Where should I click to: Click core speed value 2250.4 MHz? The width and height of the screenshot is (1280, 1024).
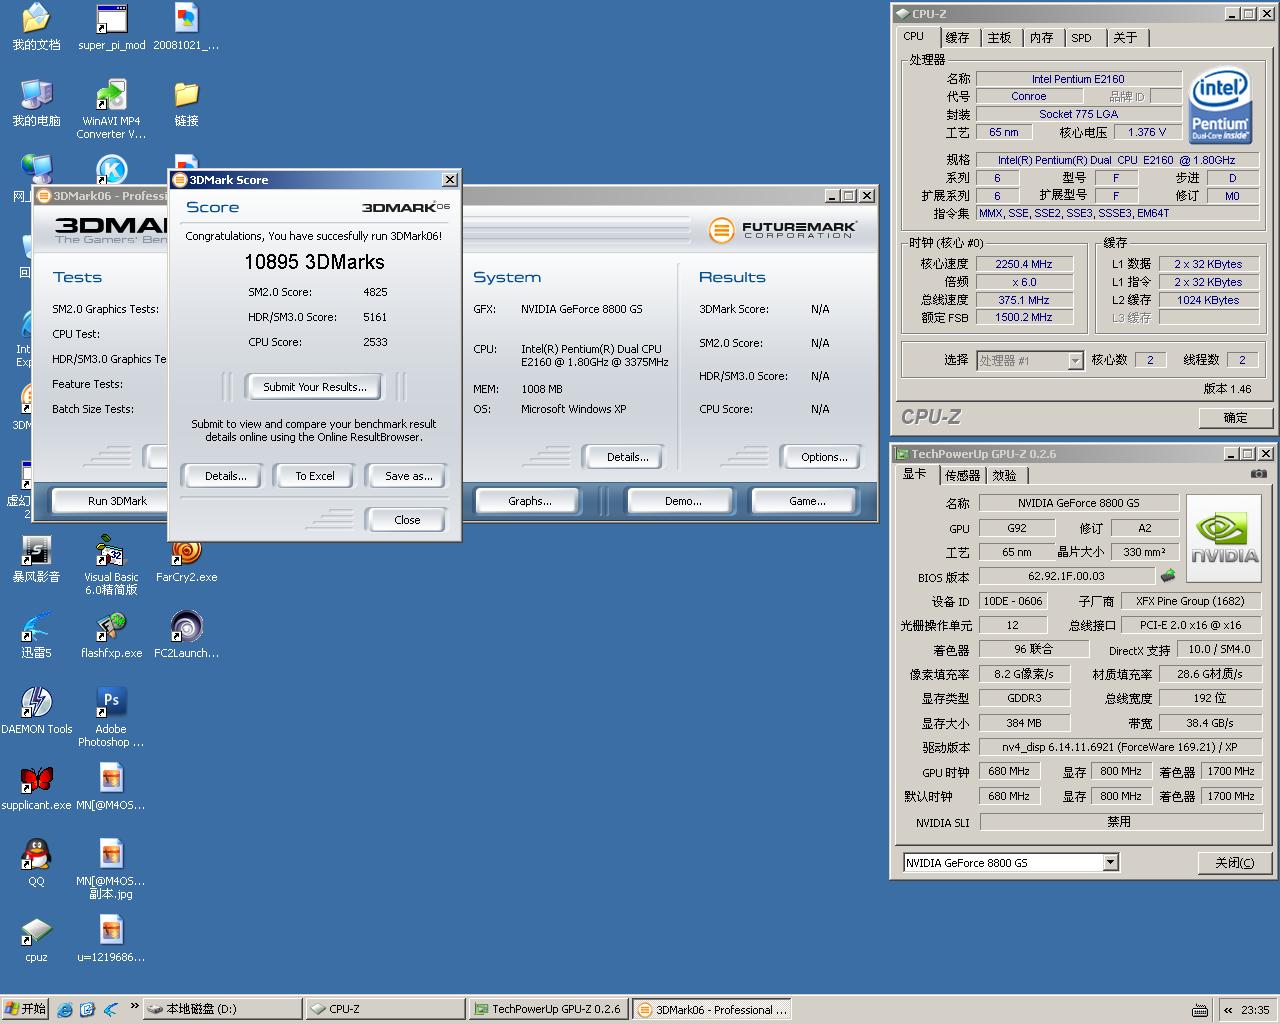point(1023,264)
